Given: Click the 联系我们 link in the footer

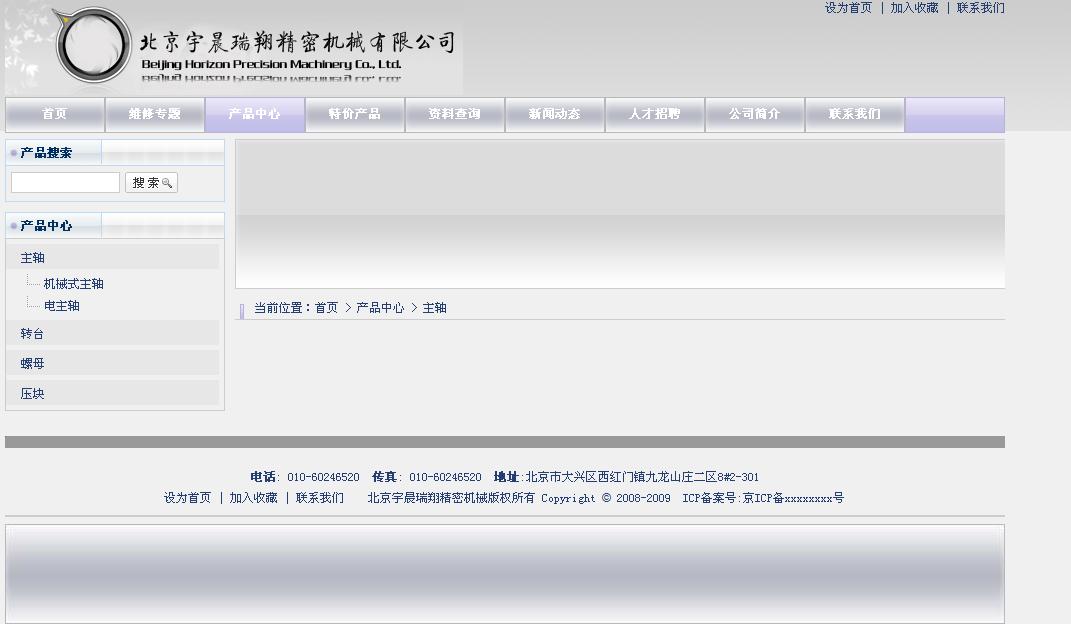Looking at the screenshot, I should [x=319, y=498].
